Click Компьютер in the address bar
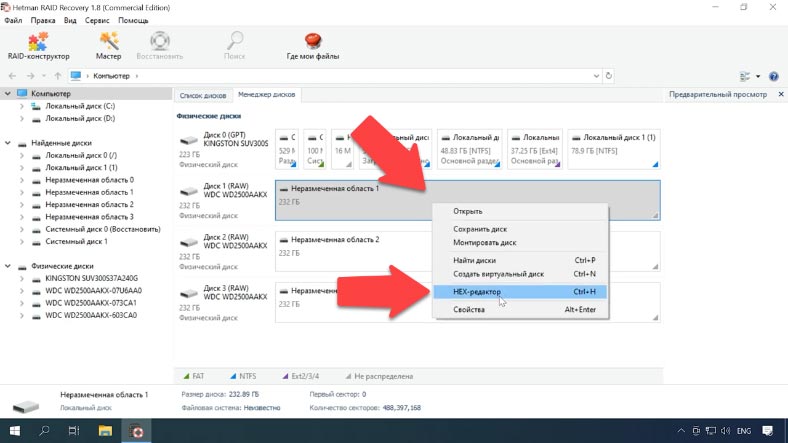788x443 pixels. (111, 76)
